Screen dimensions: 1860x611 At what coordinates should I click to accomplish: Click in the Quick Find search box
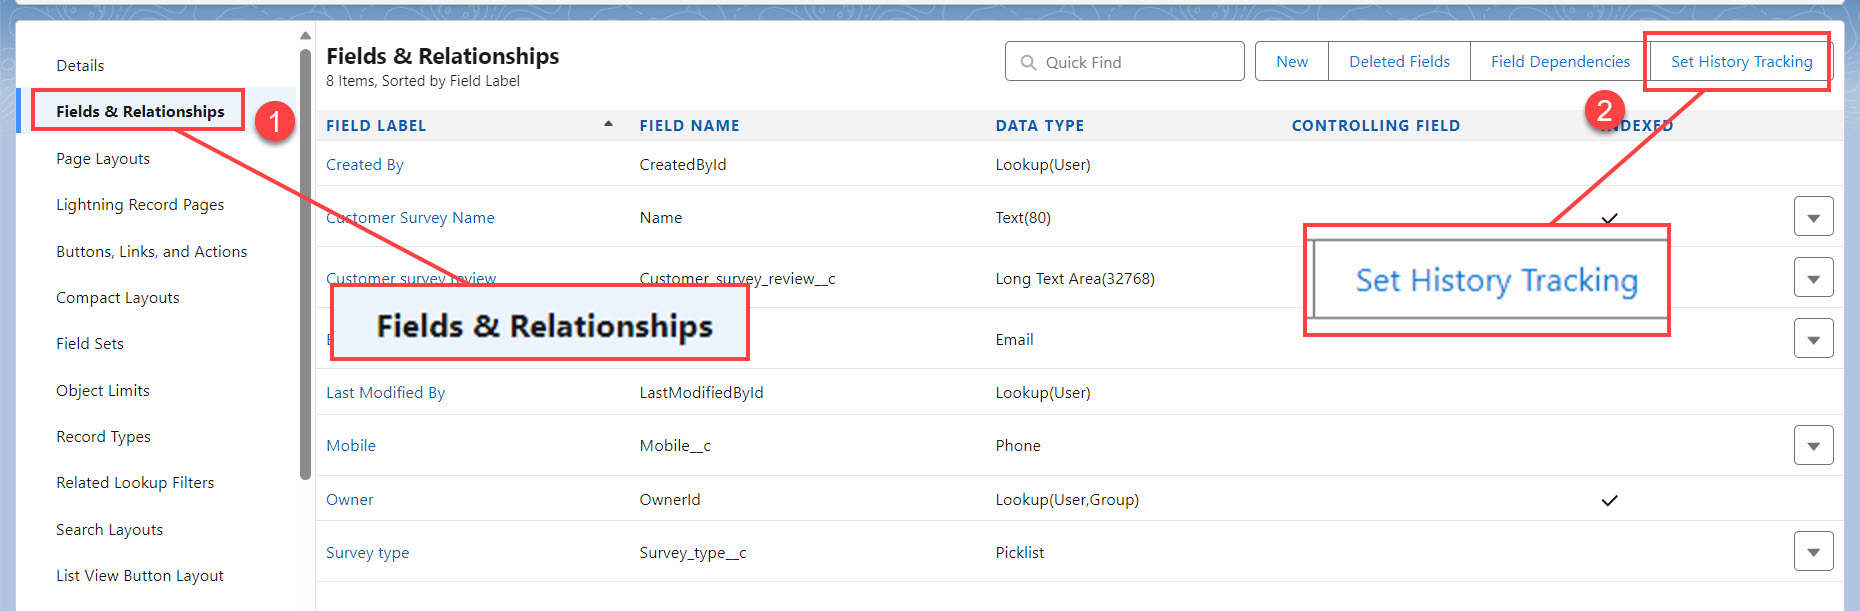point(1125,61)
